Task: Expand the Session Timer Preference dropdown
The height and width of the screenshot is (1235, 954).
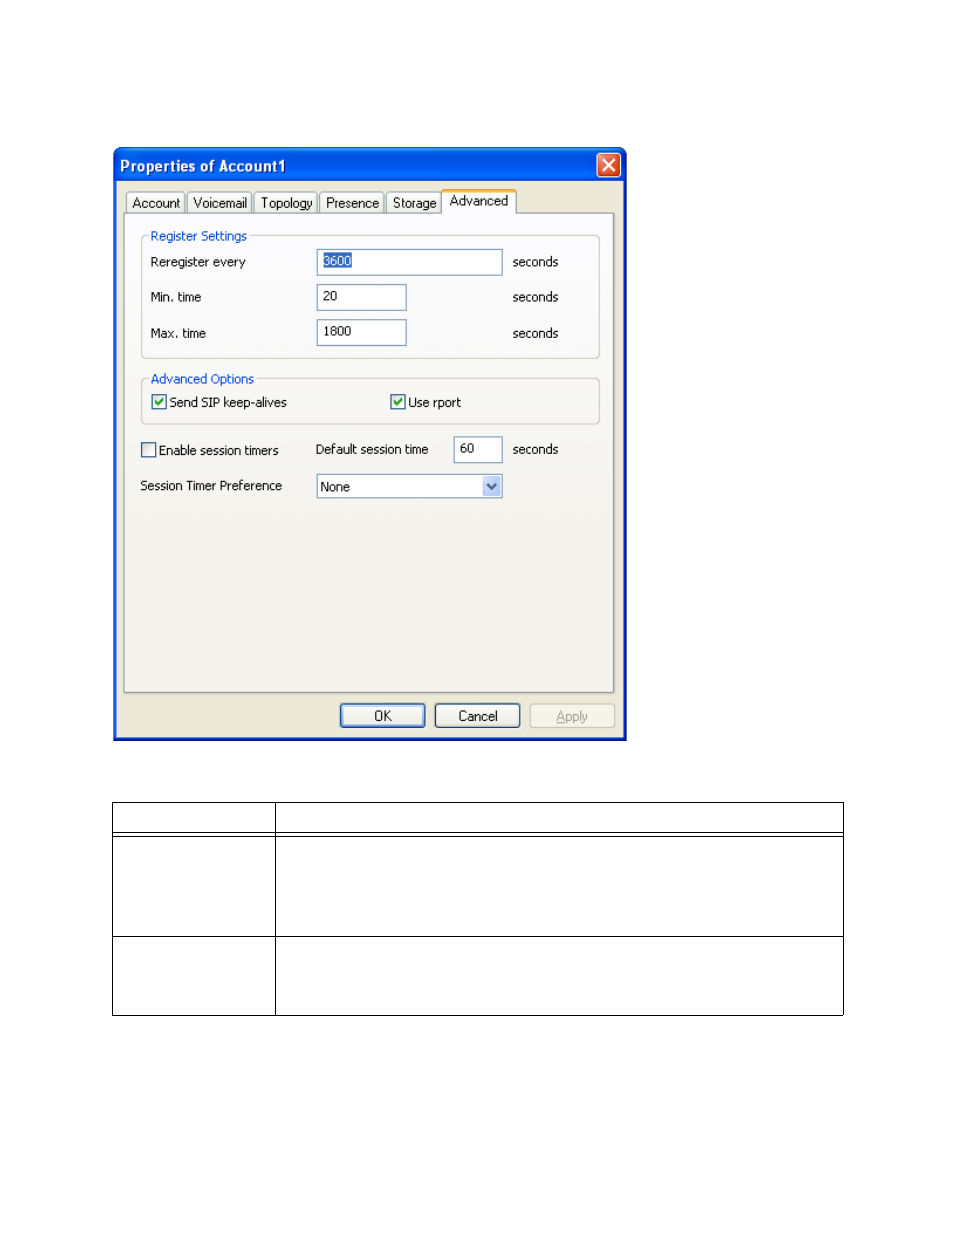Action: 408,487
